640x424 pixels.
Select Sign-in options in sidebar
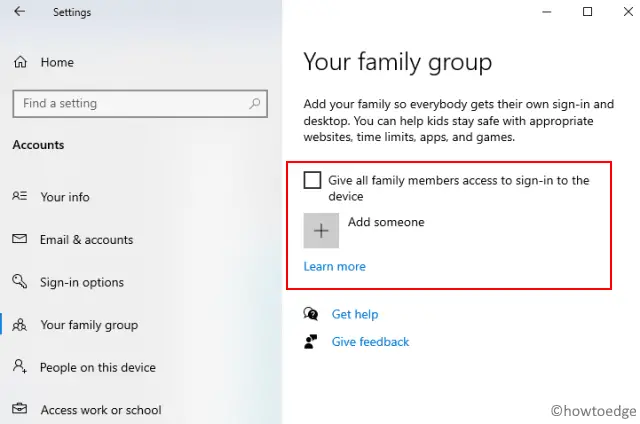[82, 282]
